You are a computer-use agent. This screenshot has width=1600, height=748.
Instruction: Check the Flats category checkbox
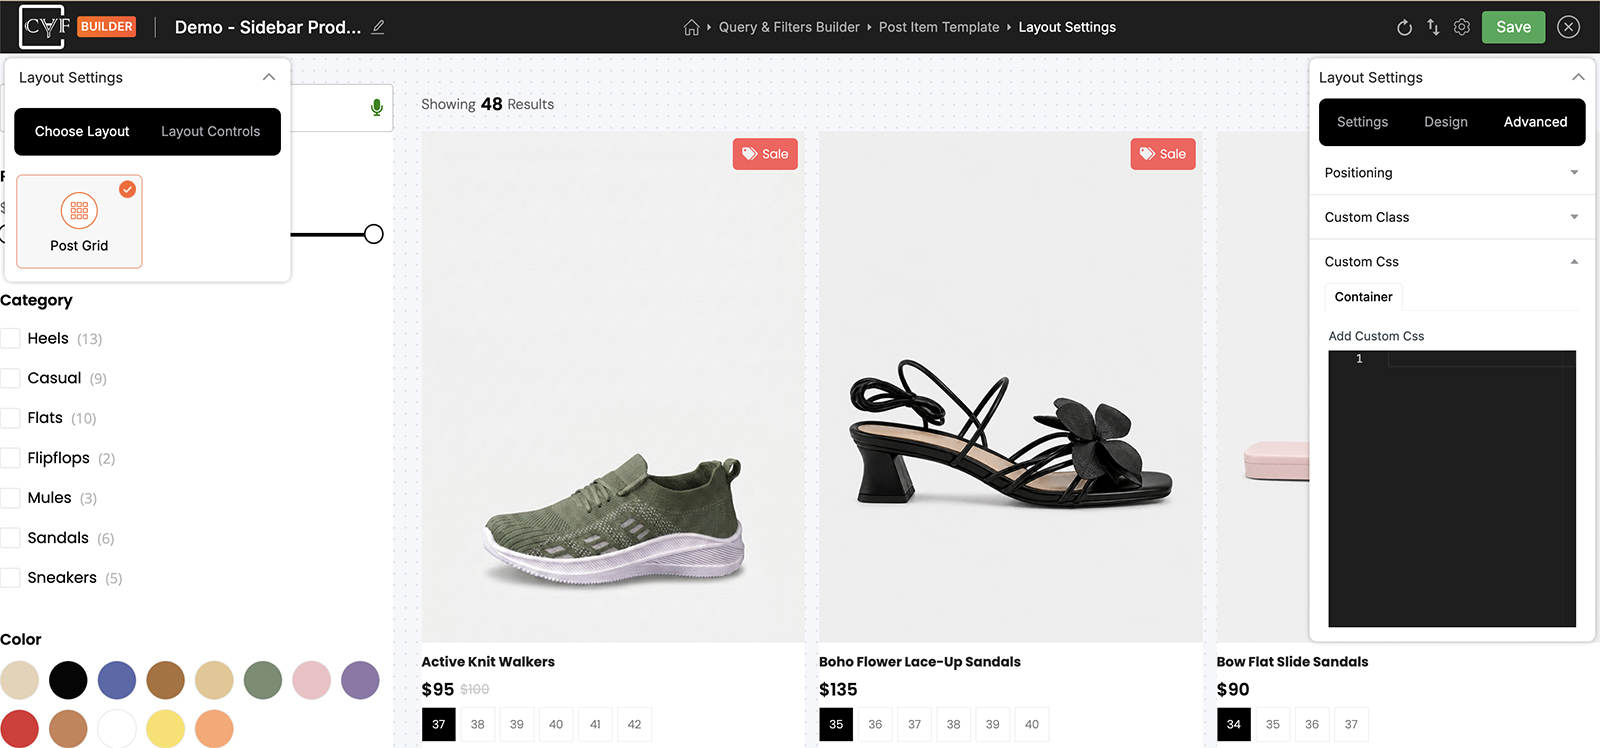(x=11, y=418)
